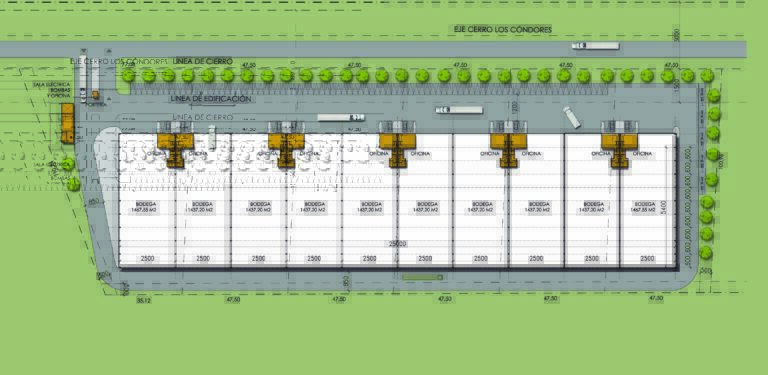Screen dimensions: 768x375
Task: Select the 35.12 dimension at the bottom left
Action: (x=144, y=300)
